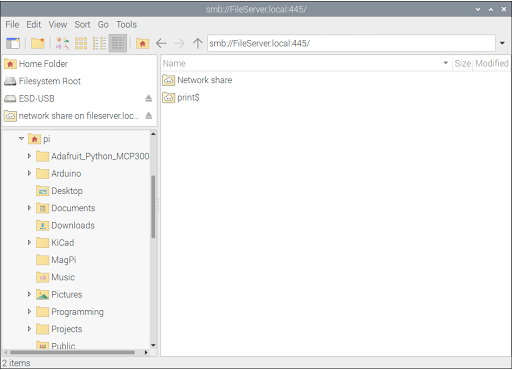The image size is (512, 370).
Task: Select the KiCad folder in tree
Action: tap(55, 243)
